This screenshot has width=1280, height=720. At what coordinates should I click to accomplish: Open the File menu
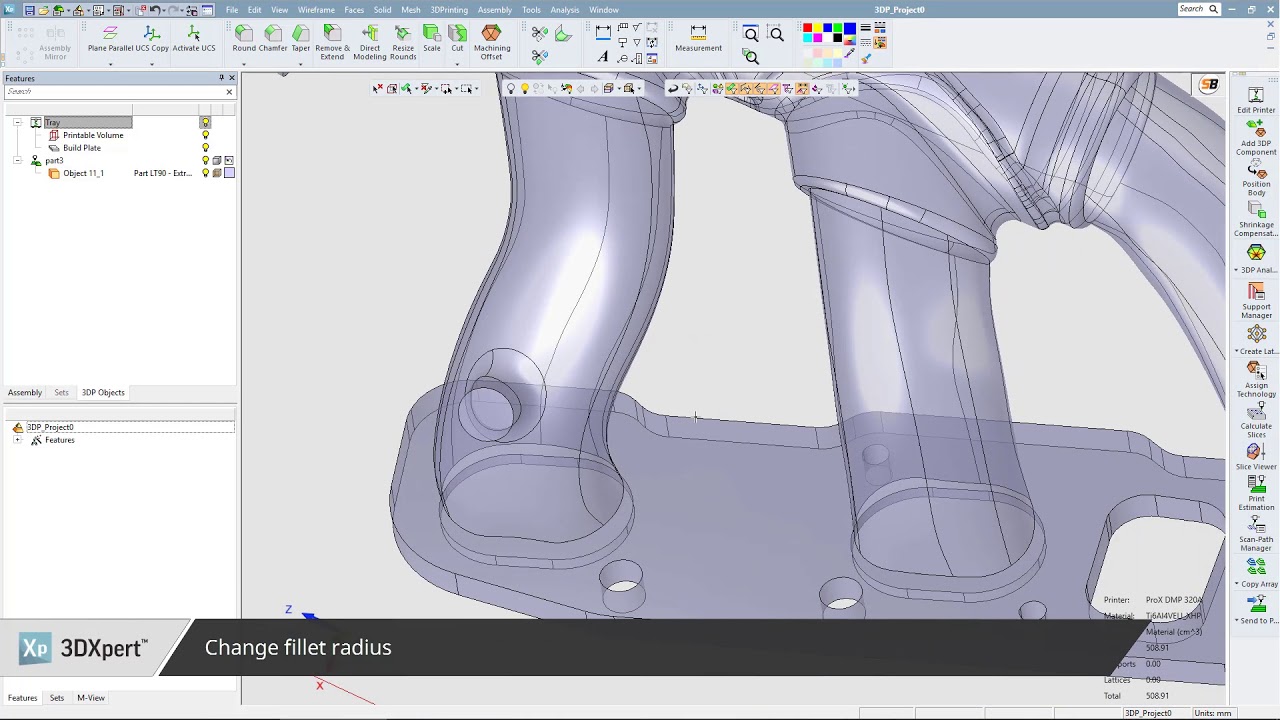(232, 10)
